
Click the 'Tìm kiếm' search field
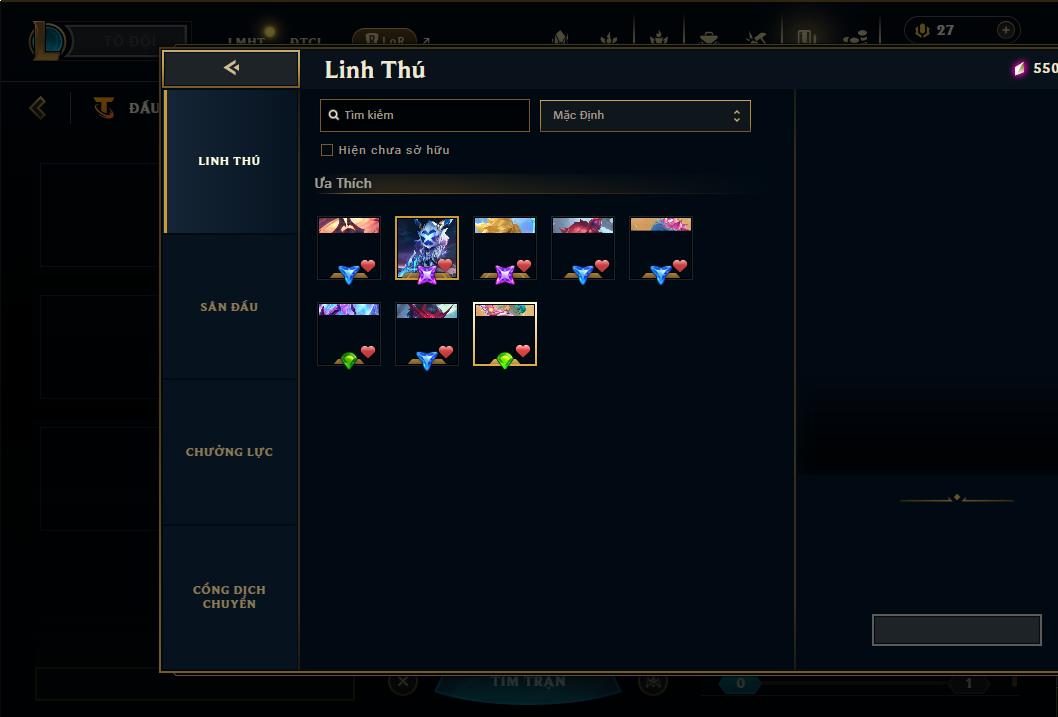(x=424, y=115)
